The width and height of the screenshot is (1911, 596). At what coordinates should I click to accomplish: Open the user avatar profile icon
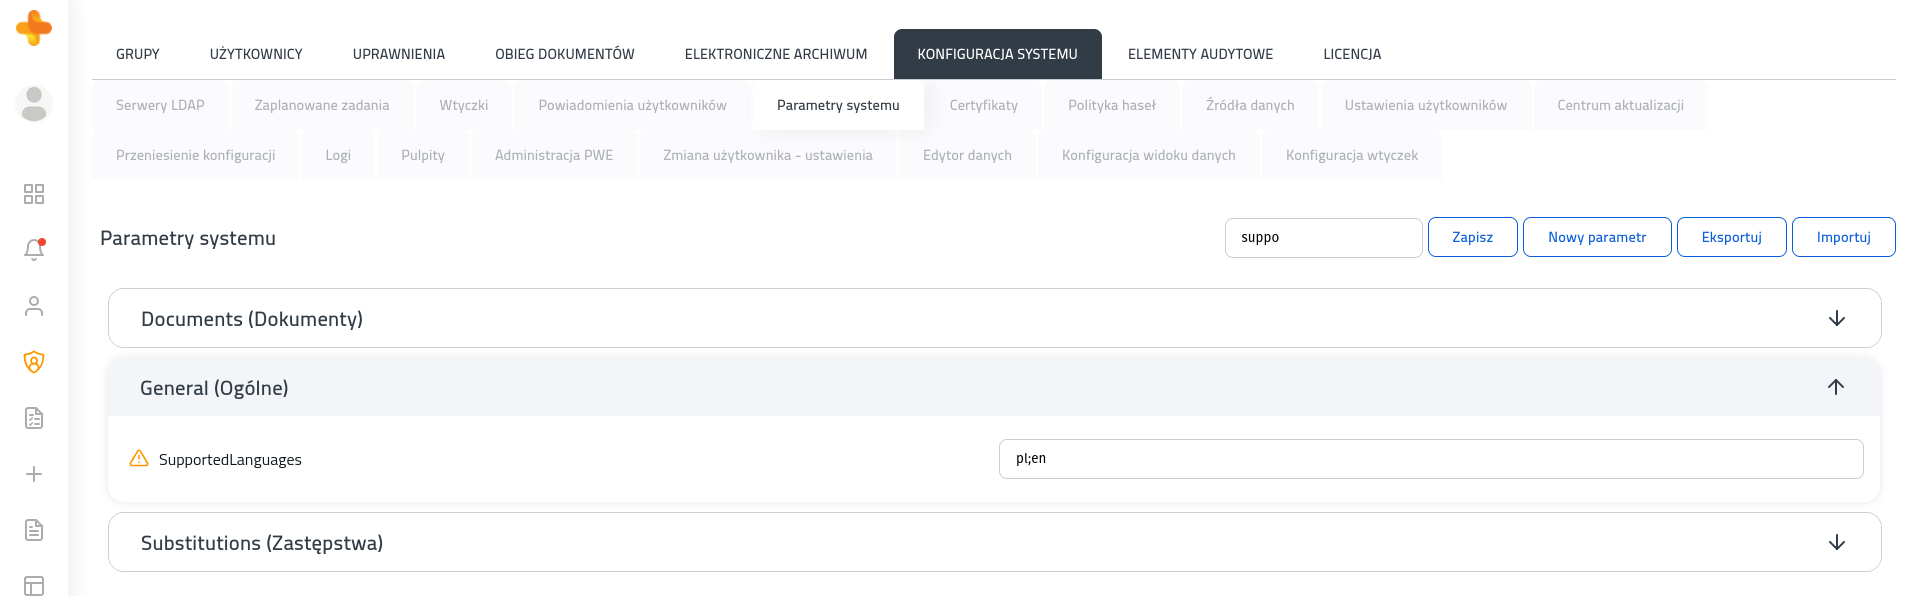tap(34, 104)
